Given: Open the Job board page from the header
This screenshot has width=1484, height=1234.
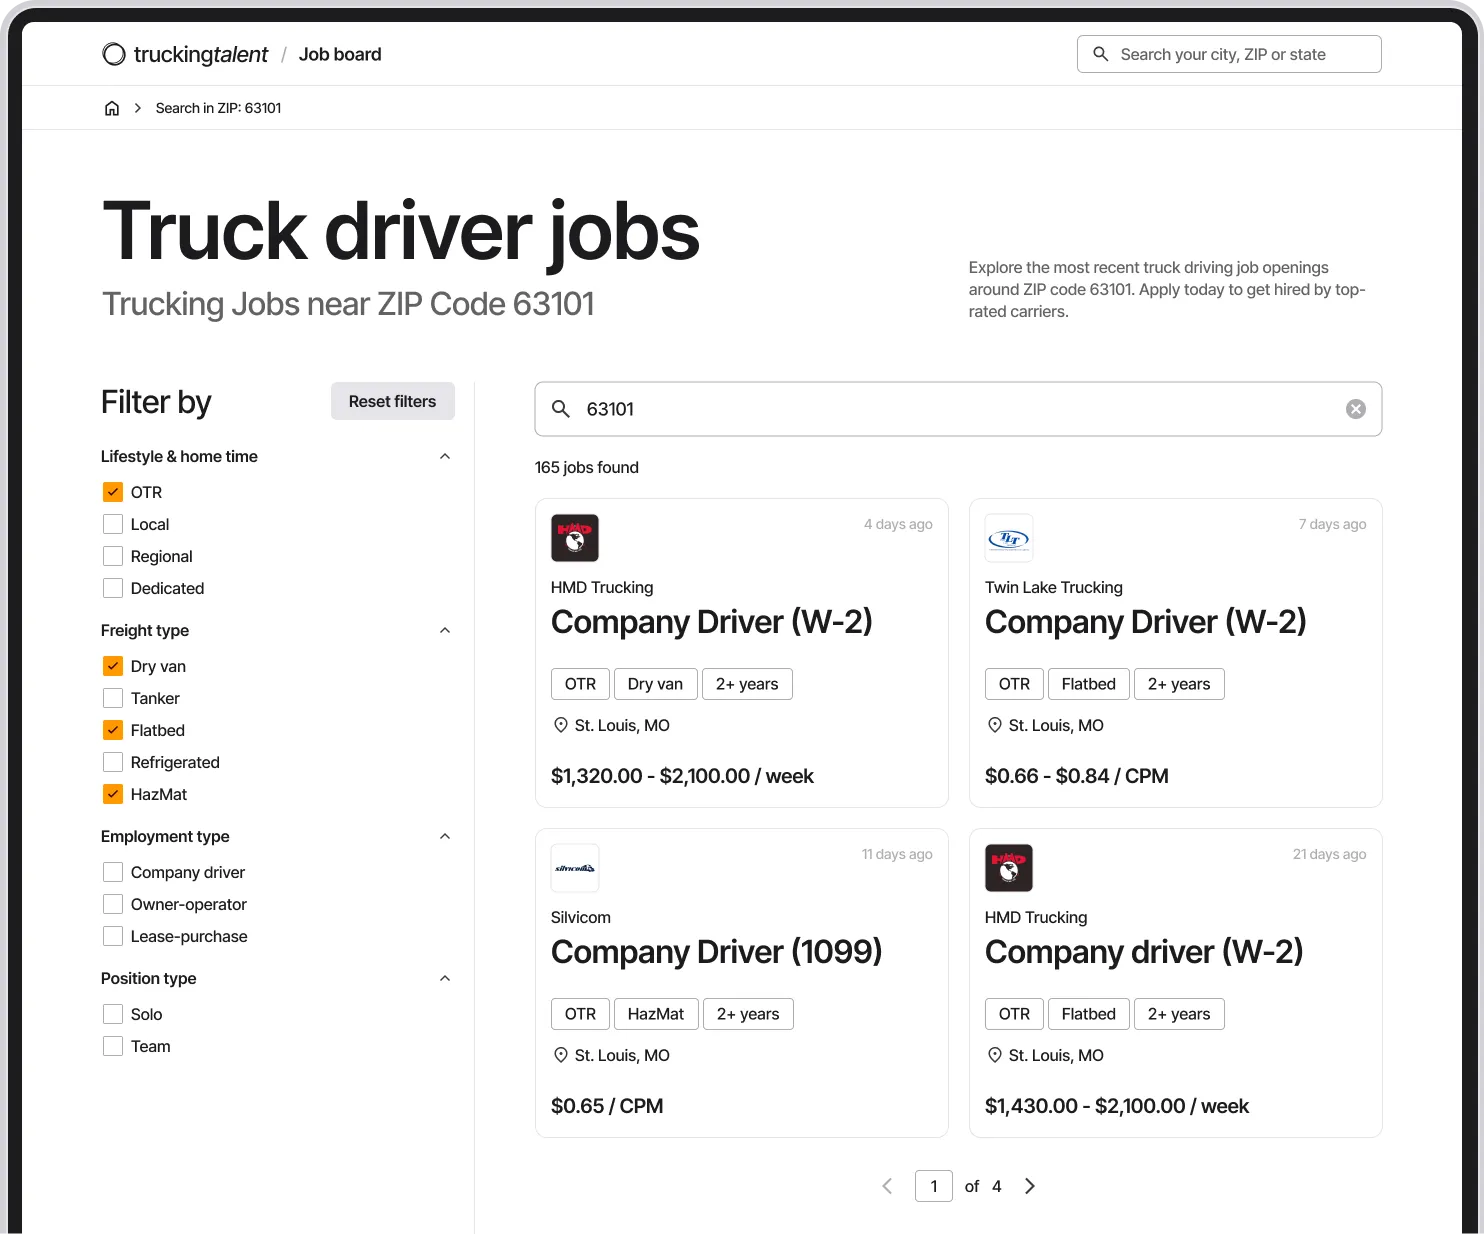Looking at the screenshot, I should [x=340, y=54].
